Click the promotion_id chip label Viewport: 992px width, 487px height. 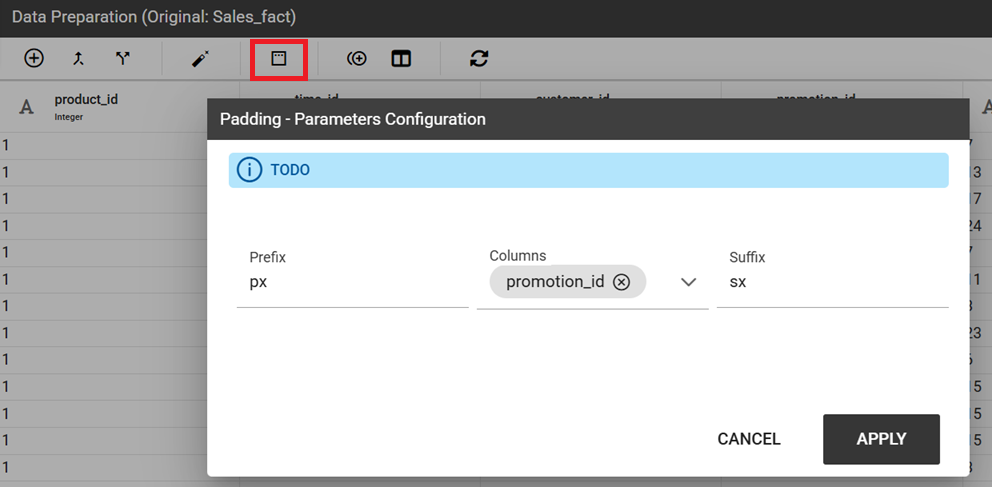click(x=555, y=282)
